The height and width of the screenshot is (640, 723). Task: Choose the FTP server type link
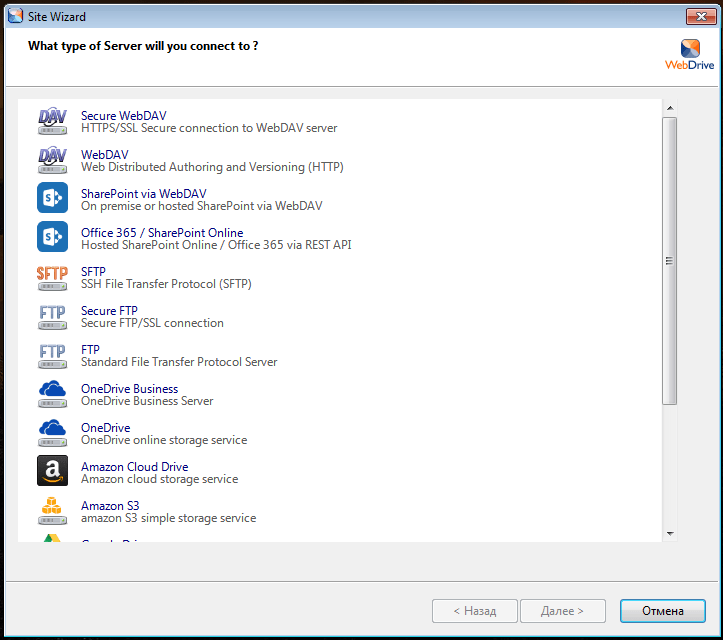[90, 350]
